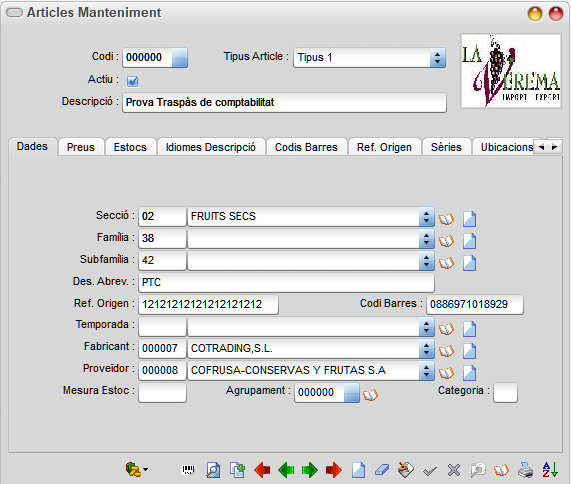Screen dimensions: 571x484
Task: Click new page icon in Temporada row
Action: pyautogui.click(x=469, y=329)
